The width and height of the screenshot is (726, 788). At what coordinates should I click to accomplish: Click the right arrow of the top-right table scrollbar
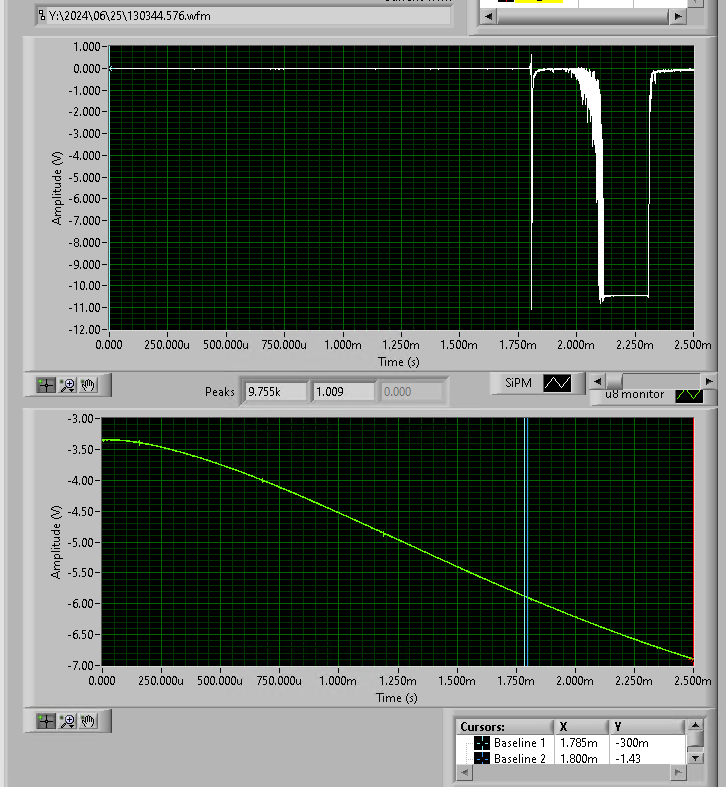[x=678, y=16]
